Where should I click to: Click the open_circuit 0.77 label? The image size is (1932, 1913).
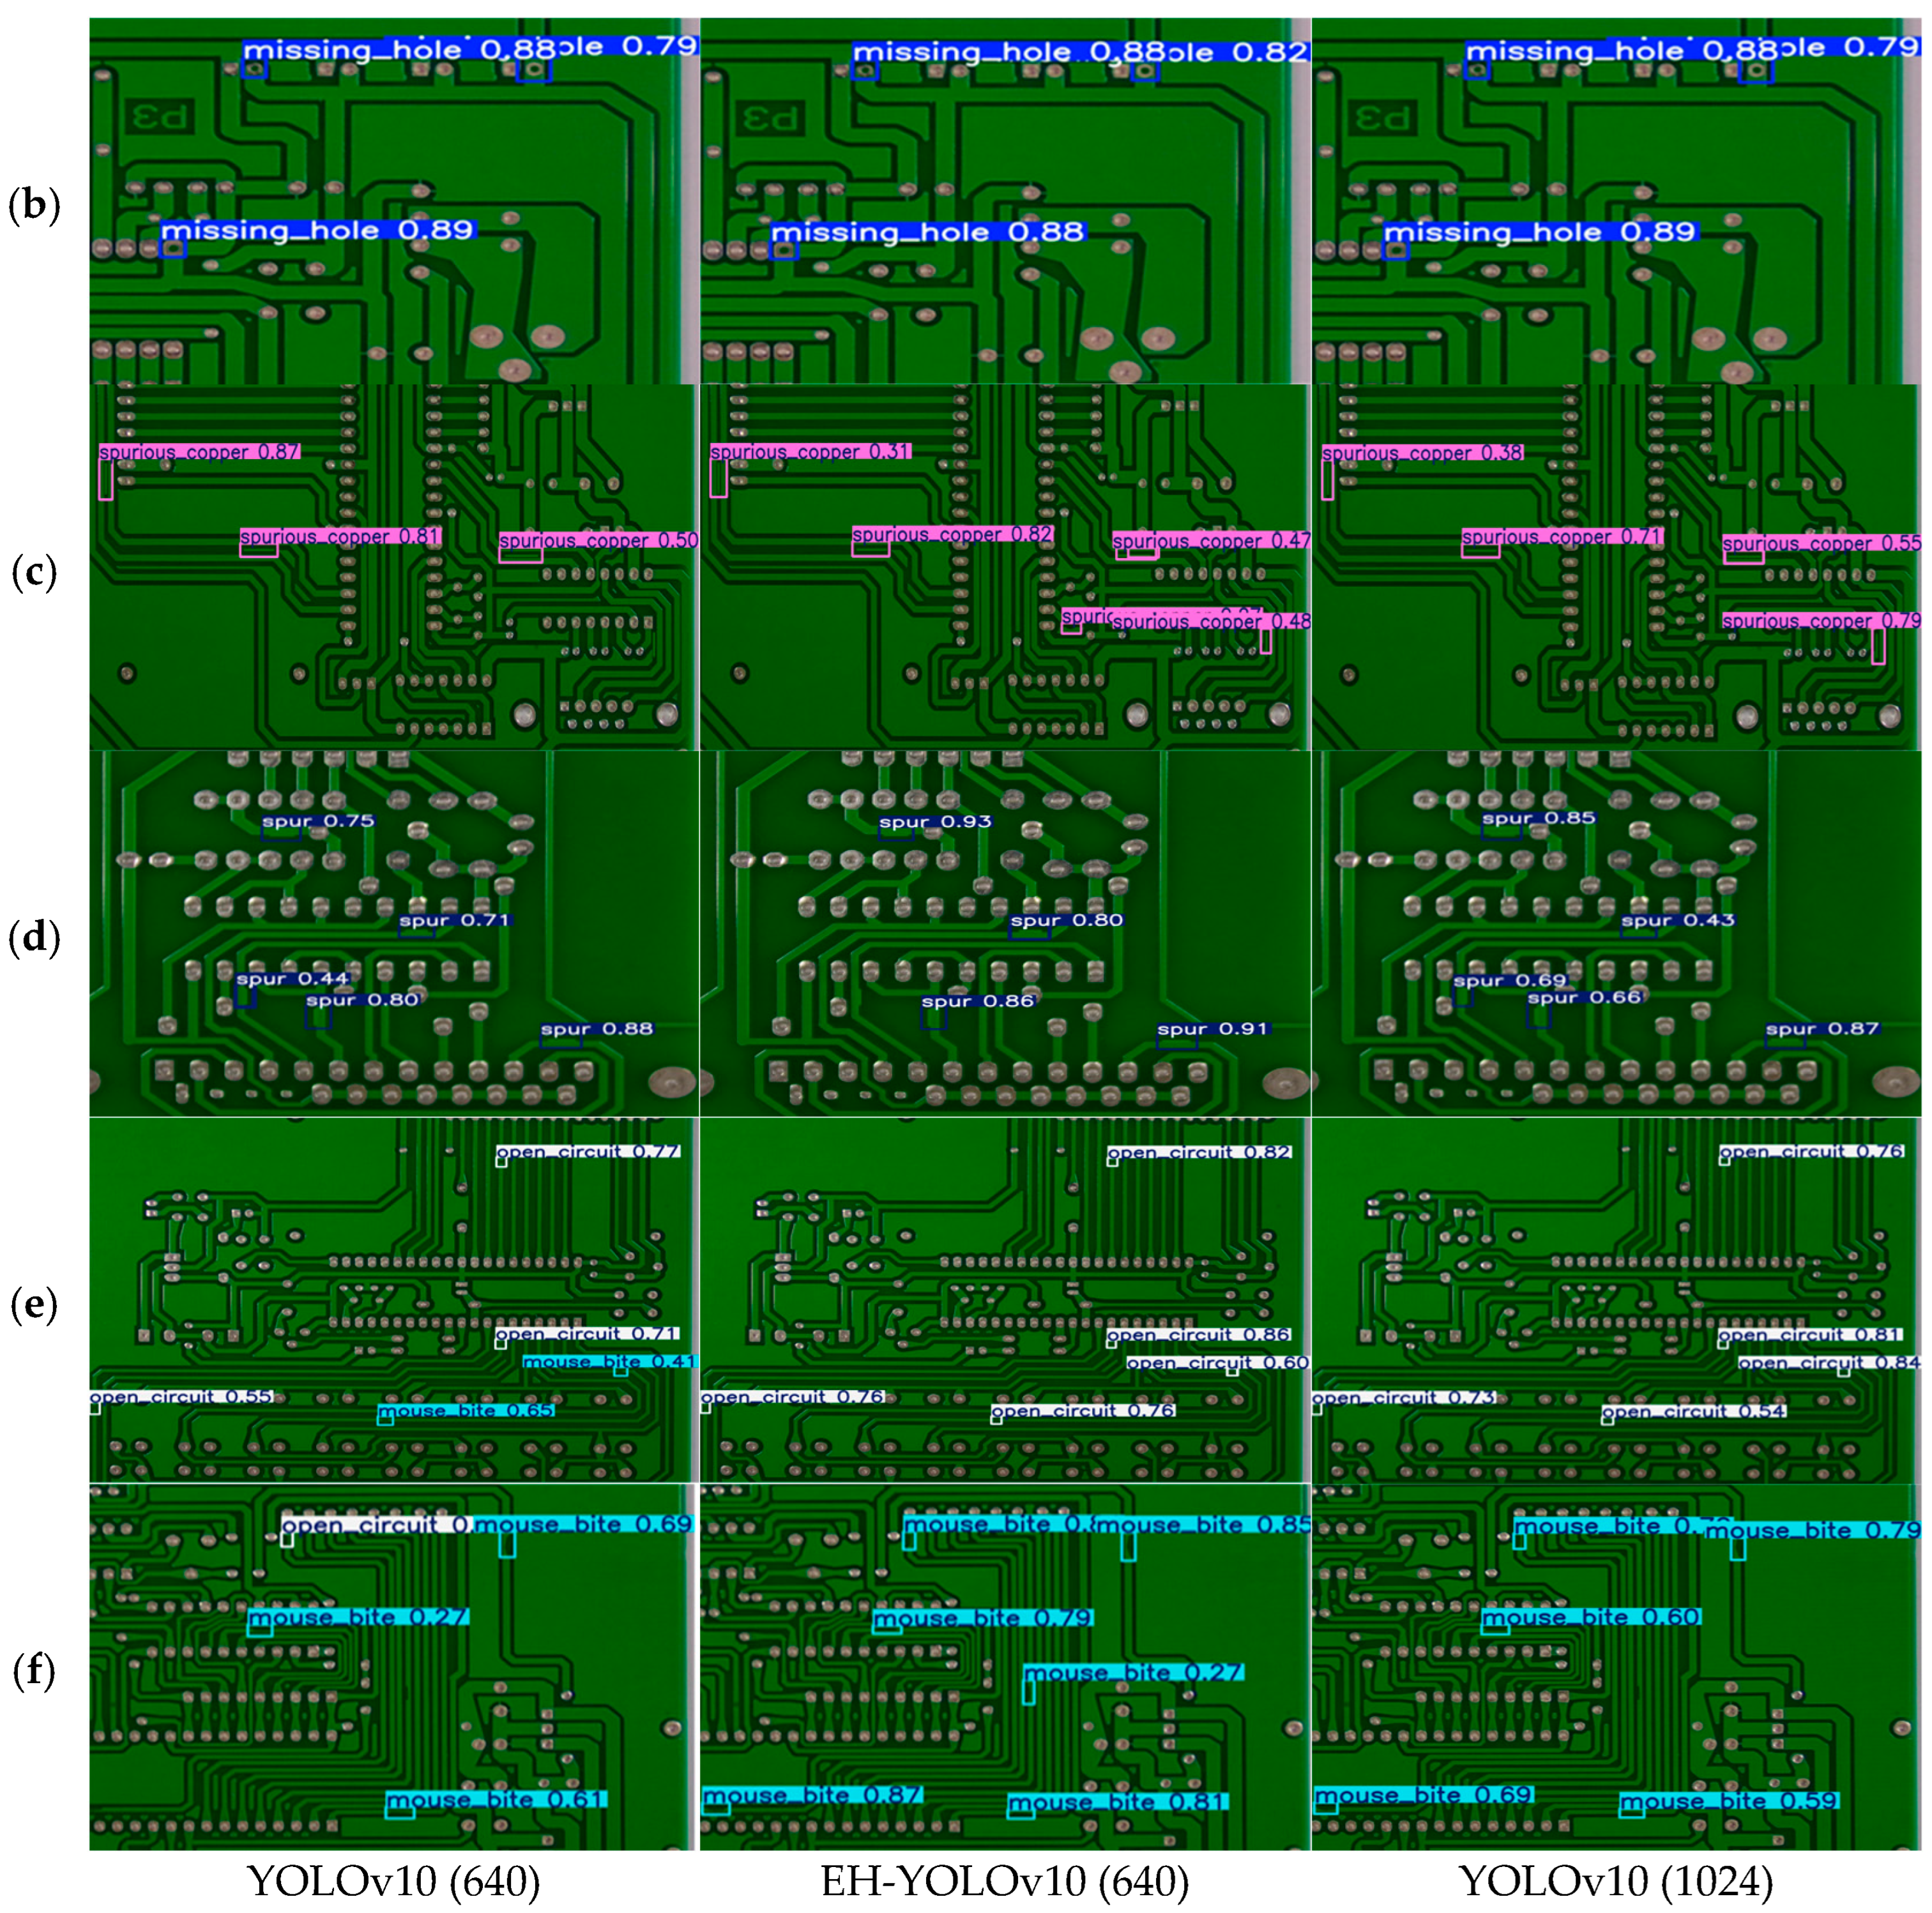pyautogui.click(x=588, y=1151)
